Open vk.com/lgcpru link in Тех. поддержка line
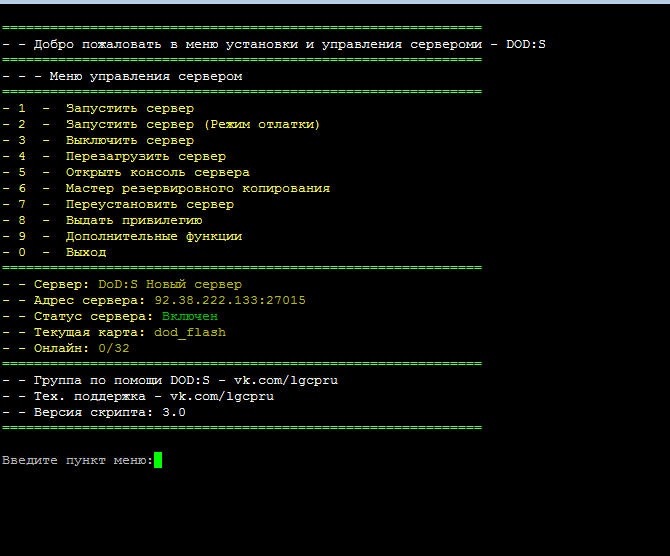 pos(221,396)
